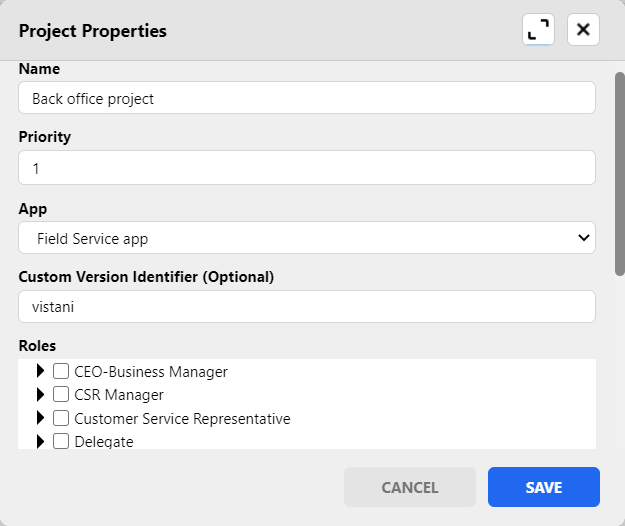This screenshot has width=625, height=526.
Task: Expand the Customer Service Representative node
Action: 41,418
